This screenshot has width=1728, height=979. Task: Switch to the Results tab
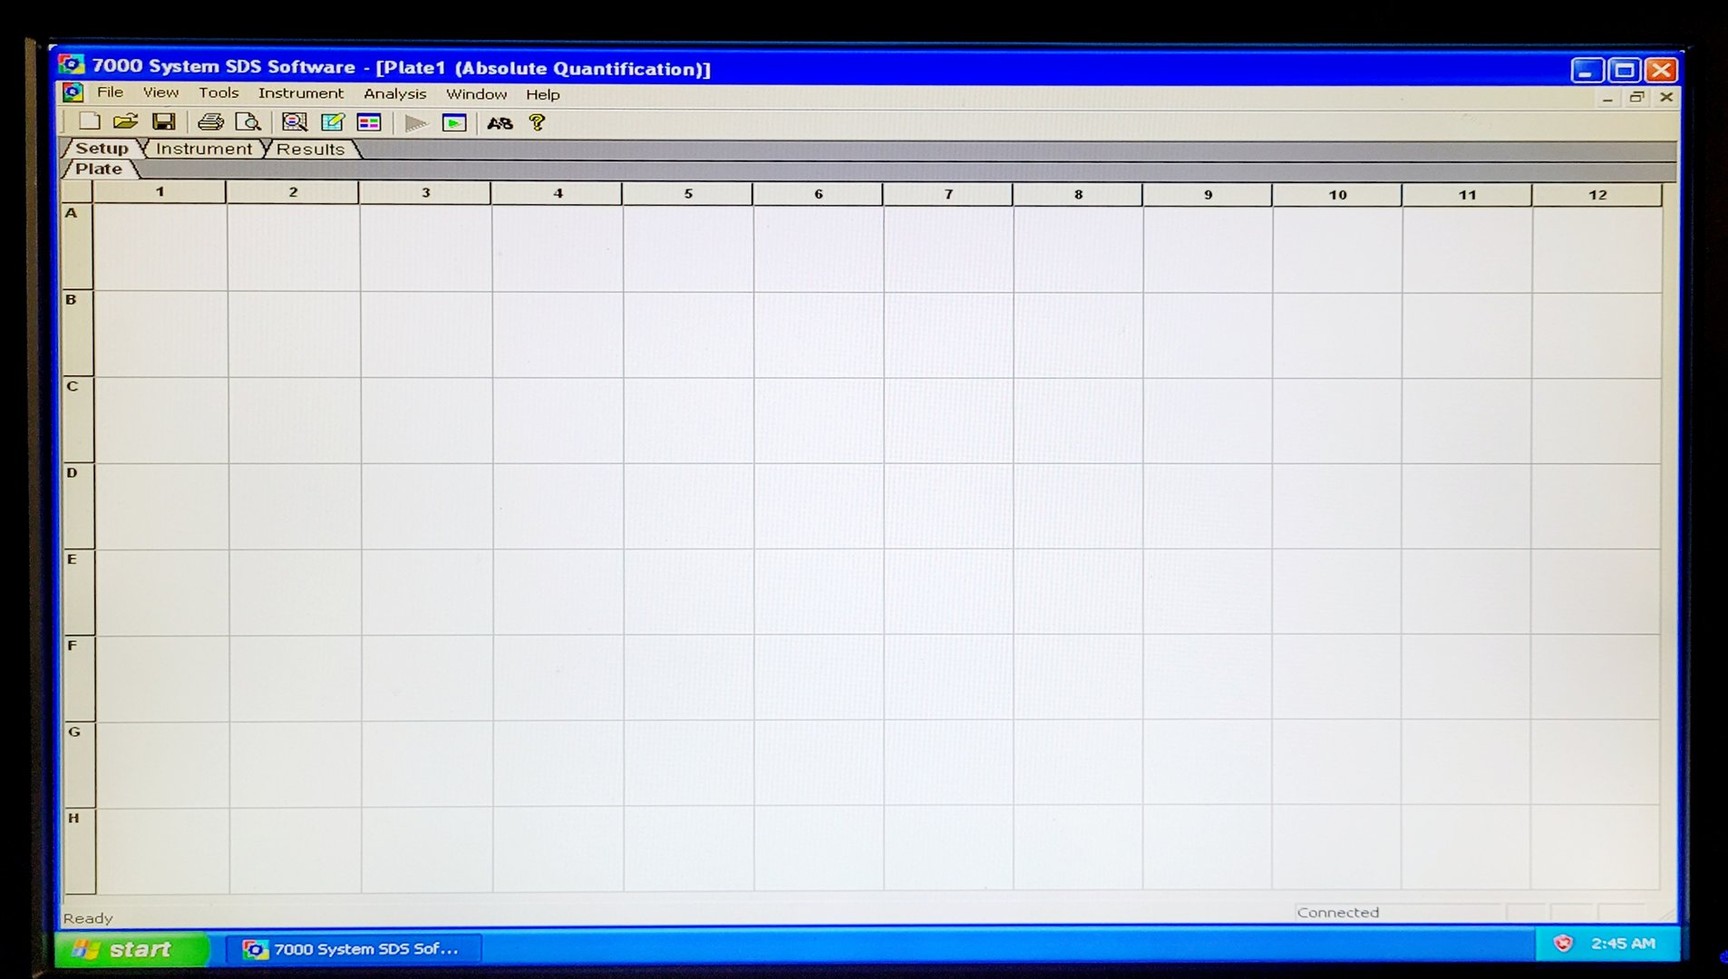pyautogui.click(x=310, y=149)
